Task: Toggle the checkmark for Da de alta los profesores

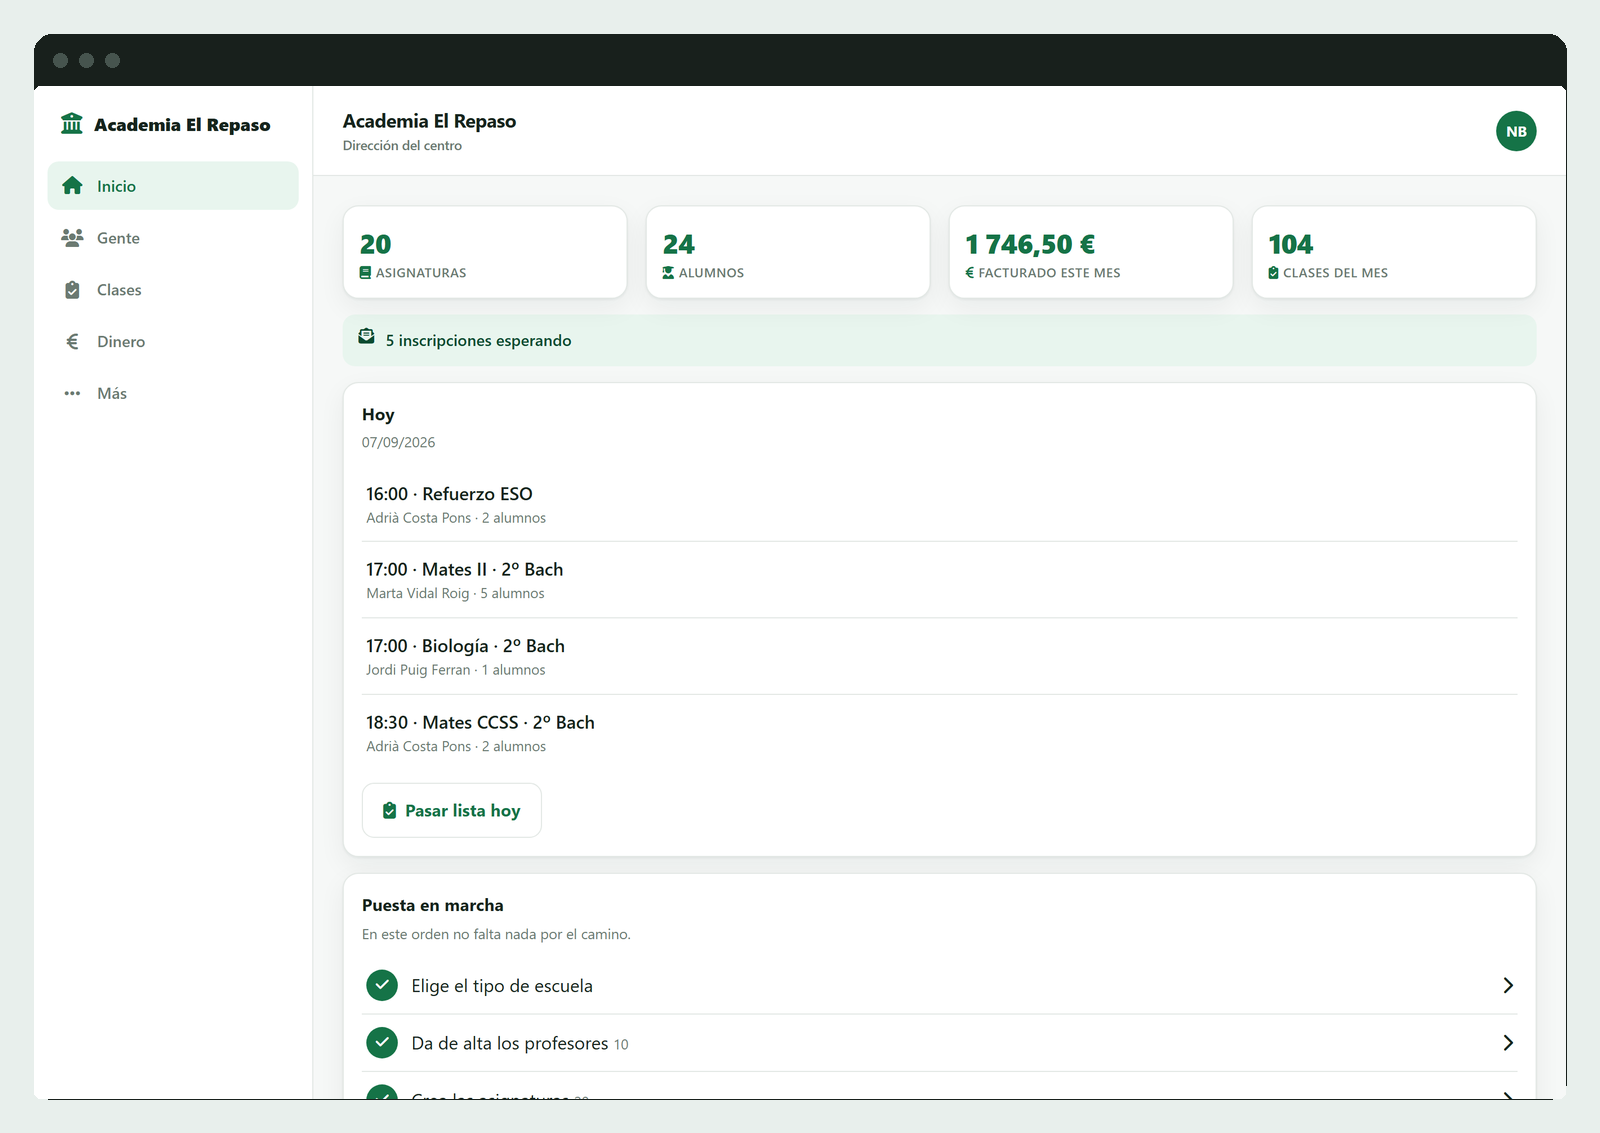Action: 382,1043
